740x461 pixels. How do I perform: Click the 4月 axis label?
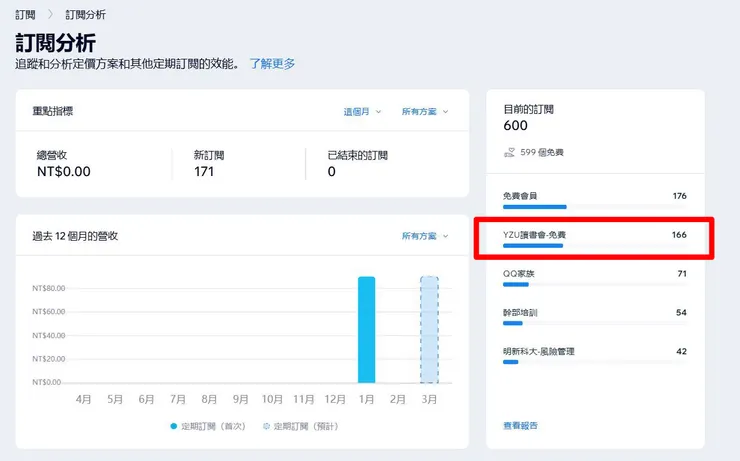pyautogui.click(x=84, y=400)
